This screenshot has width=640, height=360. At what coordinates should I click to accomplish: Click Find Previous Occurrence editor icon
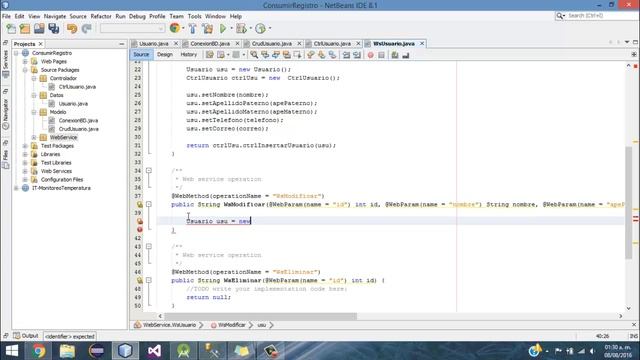click(x=265, y=55)
